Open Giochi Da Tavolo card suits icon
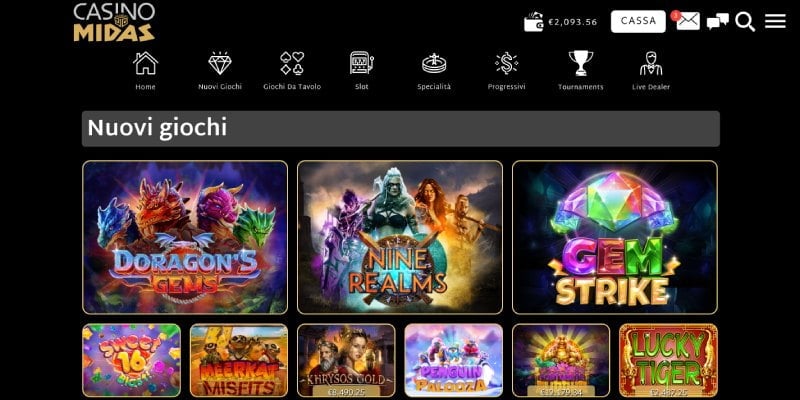 pos(292,63)
